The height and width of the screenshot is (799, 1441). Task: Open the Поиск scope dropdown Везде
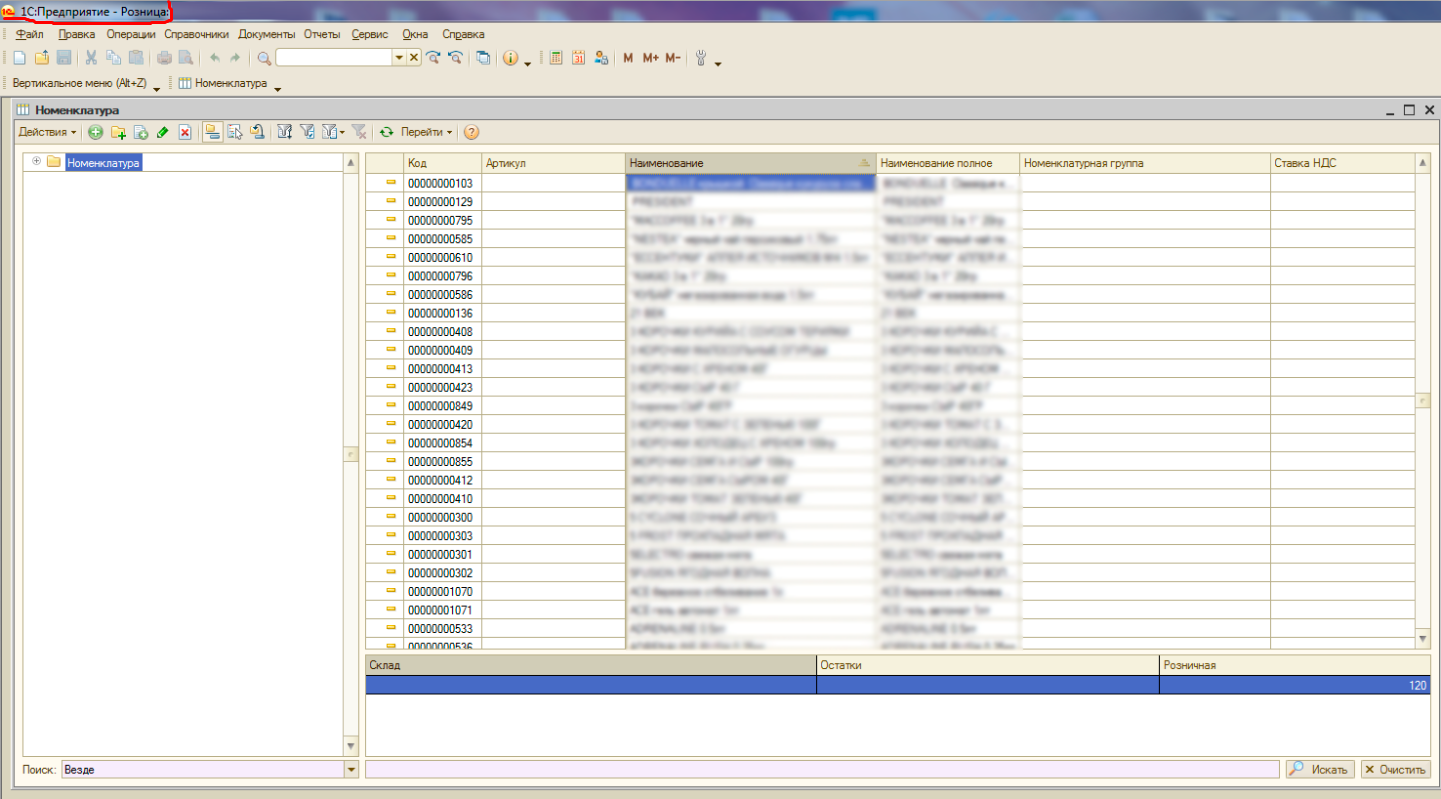click(351, 769)
